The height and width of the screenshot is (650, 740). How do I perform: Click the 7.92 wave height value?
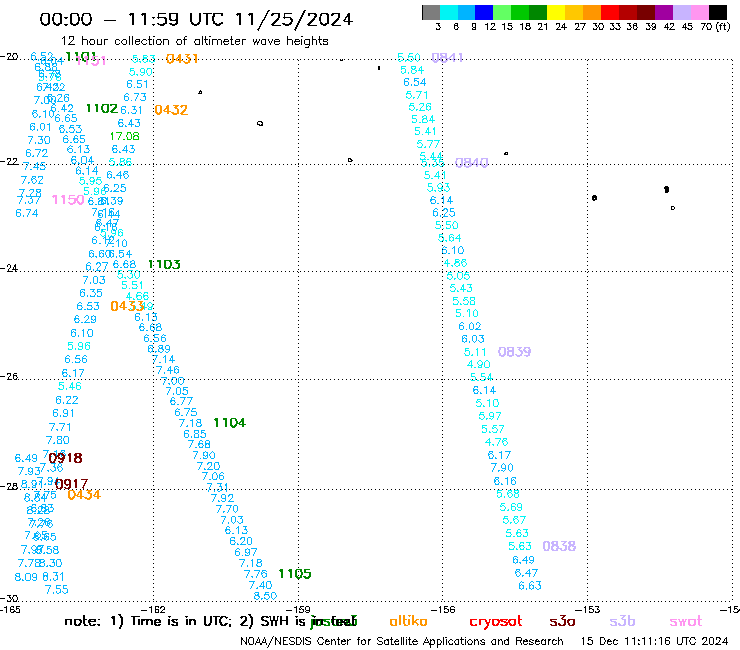click(222, 498)
